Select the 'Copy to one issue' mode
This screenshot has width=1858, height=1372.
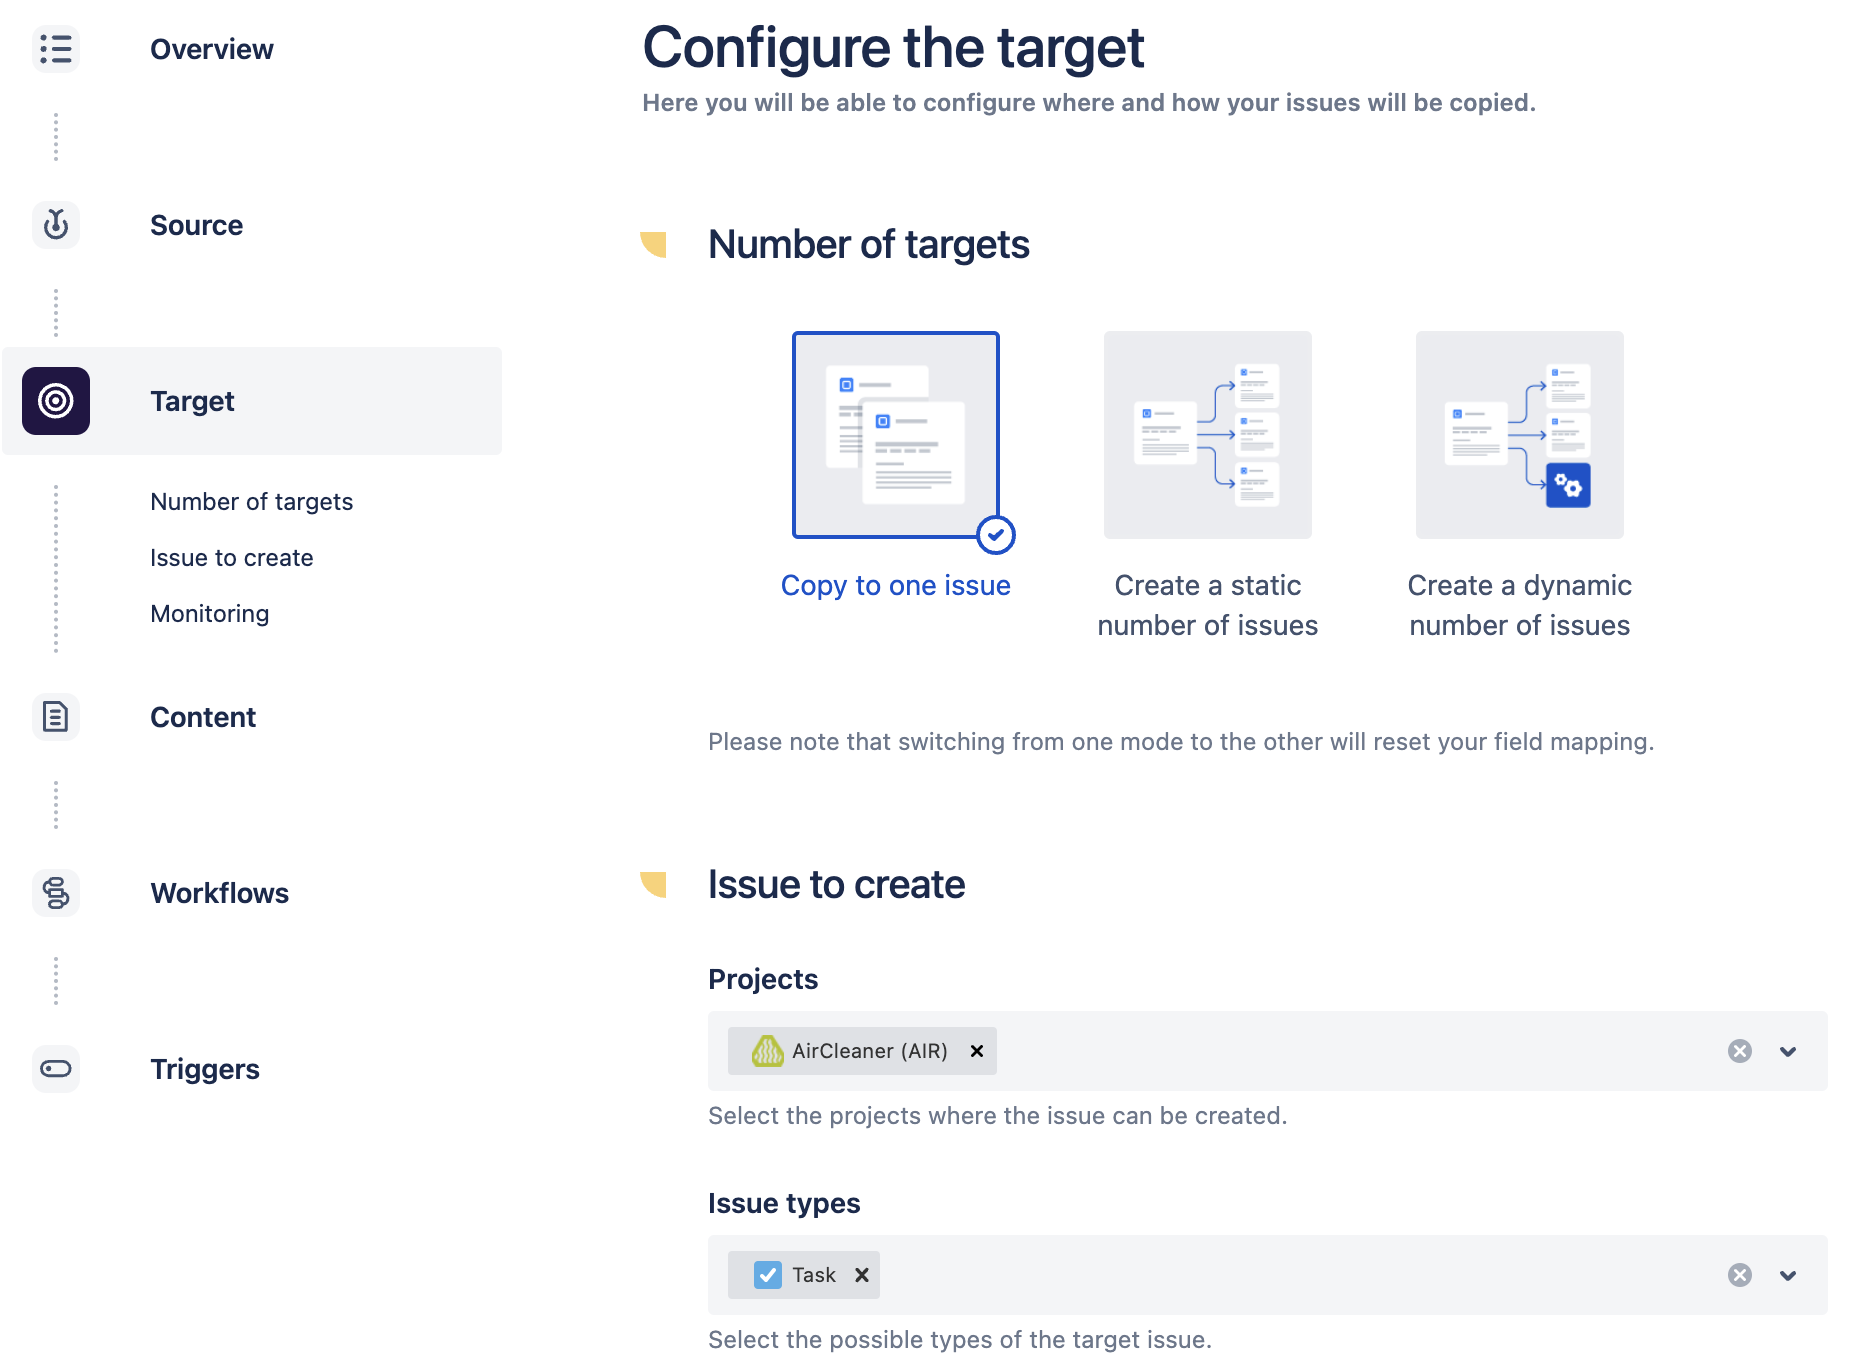(x=896, y=436)
